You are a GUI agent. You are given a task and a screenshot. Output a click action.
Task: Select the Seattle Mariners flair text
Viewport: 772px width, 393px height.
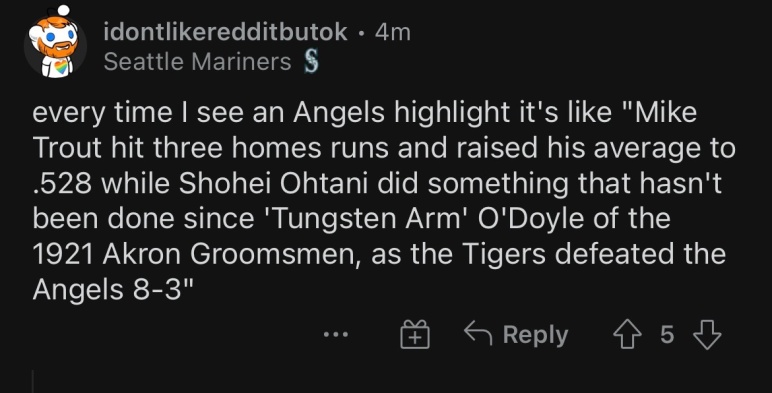[x=197, y=62]
